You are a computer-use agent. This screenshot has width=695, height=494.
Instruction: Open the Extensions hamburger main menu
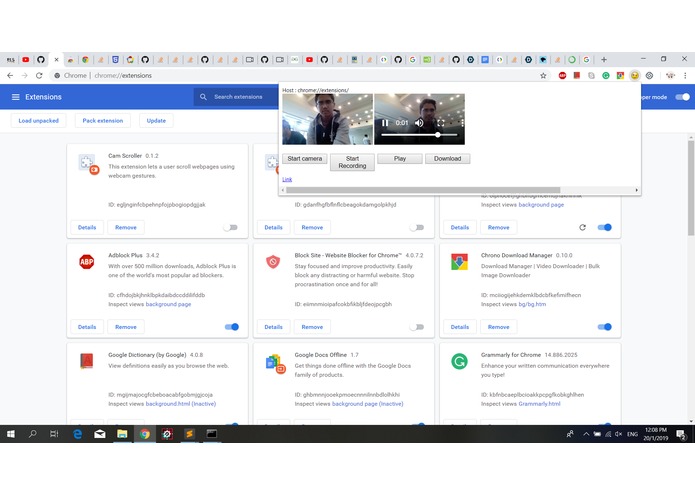(x=16, y=97)
